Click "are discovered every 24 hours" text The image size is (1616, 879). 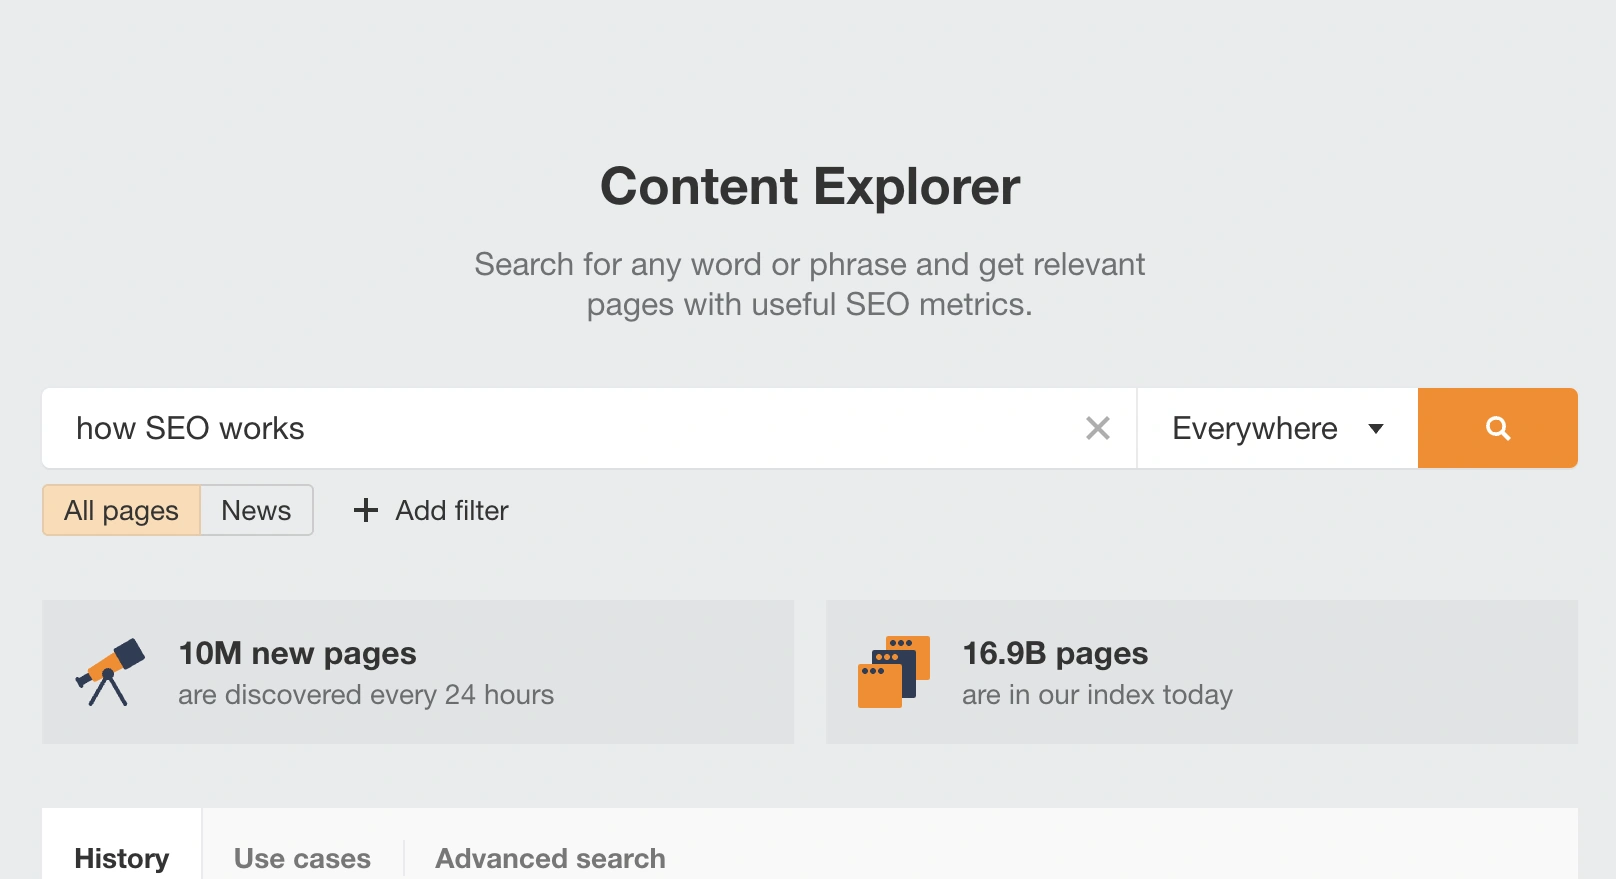point(366,695)
